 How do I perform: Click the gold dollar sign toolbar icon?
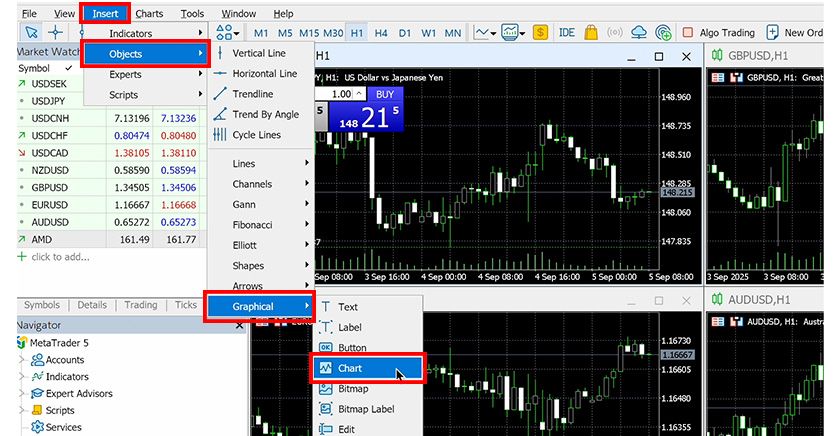pos(541,33)
